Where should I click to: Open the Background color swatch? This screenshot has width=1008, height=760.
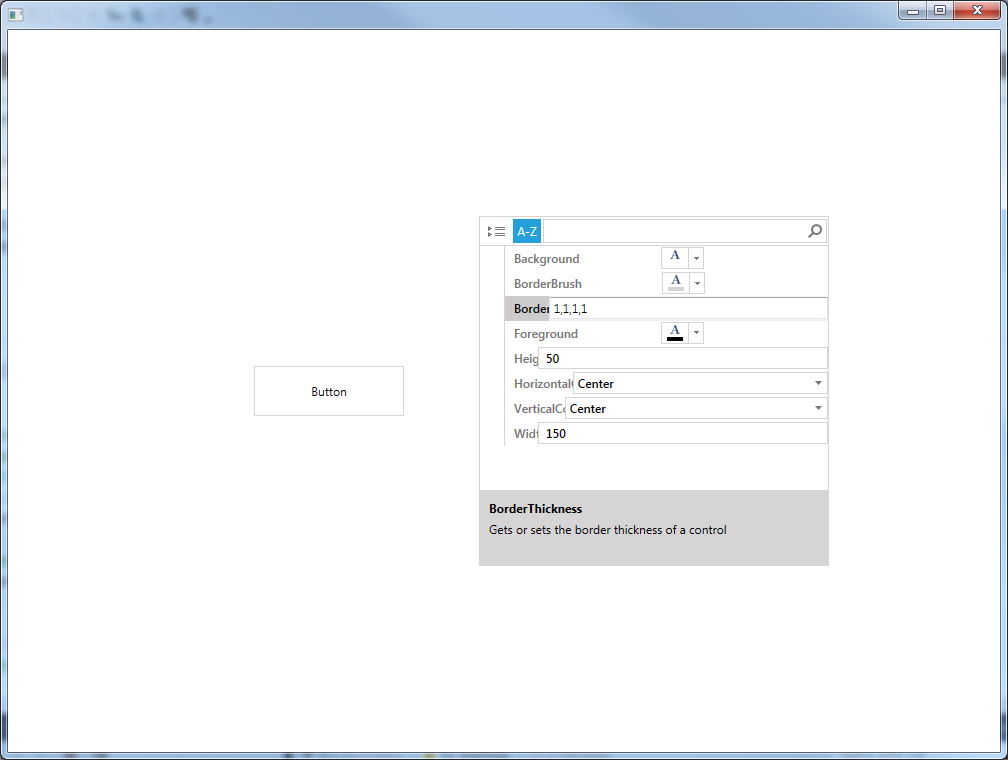pos(675,258)
